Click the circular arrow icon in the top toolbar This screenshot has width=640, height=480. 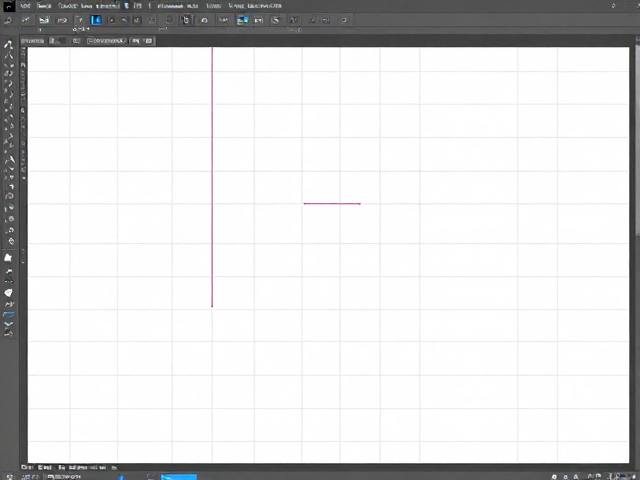204,20
